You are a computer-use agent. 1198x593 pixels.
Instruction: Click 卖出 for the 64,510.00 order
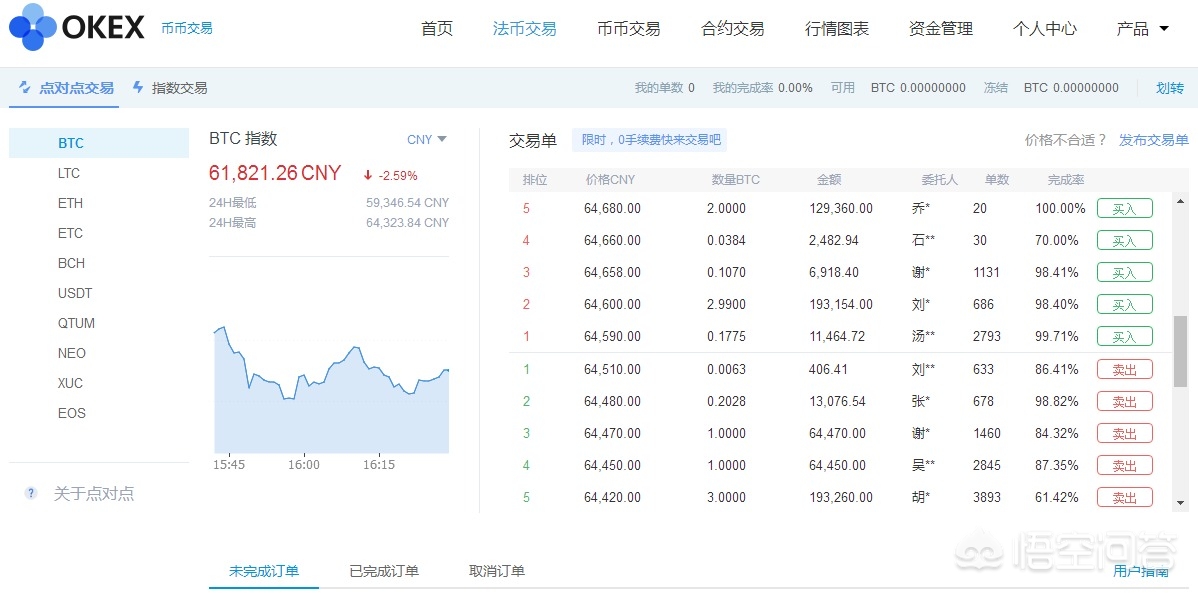click(1124, 369)
